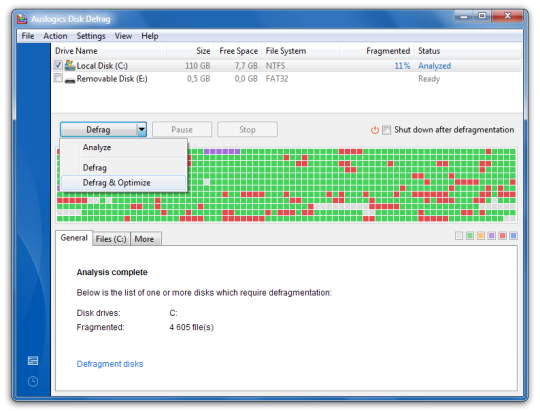Open the Action menu
Viewport: 540px width, 411px height.
pos(55,36)
